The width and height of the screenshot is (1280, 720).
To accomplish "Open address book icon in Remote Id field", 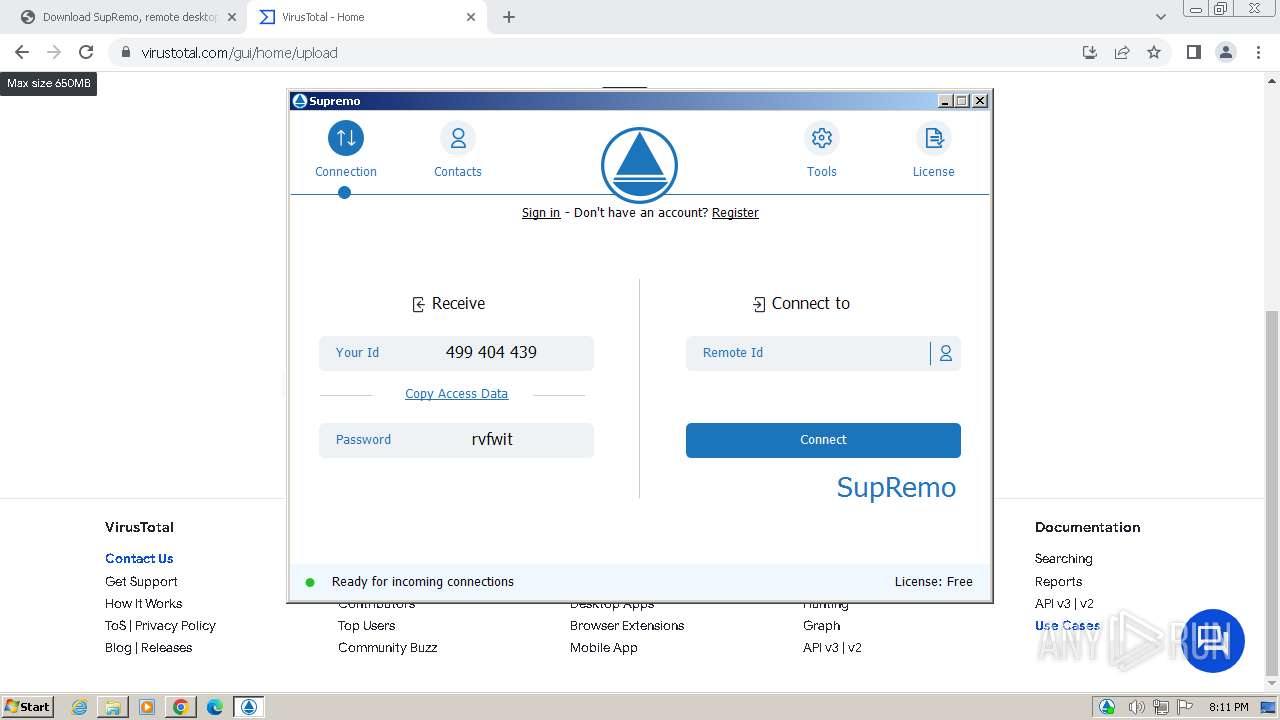I will tap(945, 353).
